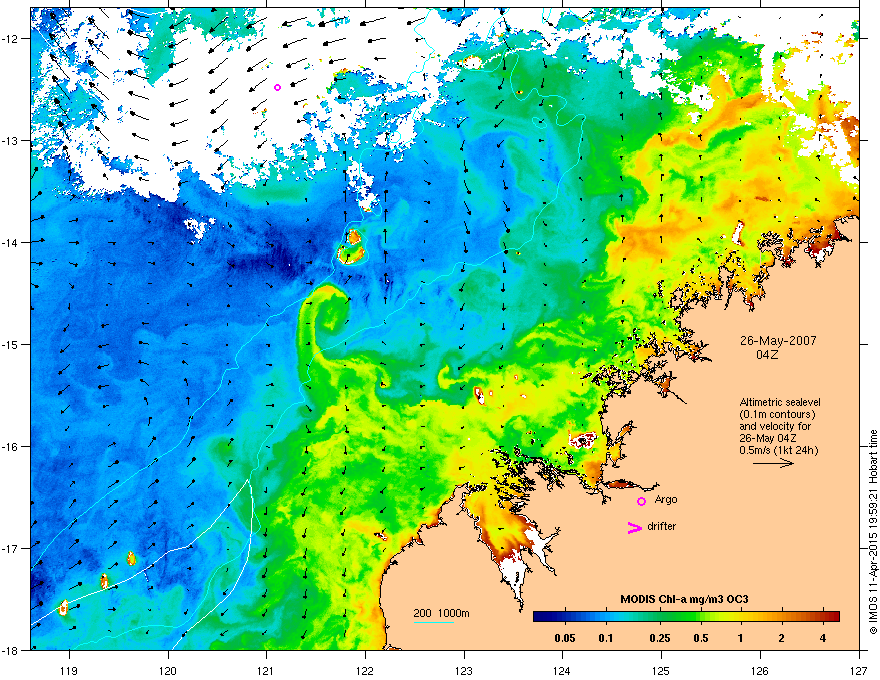Click the velocity scale arrow in legend
Screen dimensions: 880x680
[x=773, y=463]
